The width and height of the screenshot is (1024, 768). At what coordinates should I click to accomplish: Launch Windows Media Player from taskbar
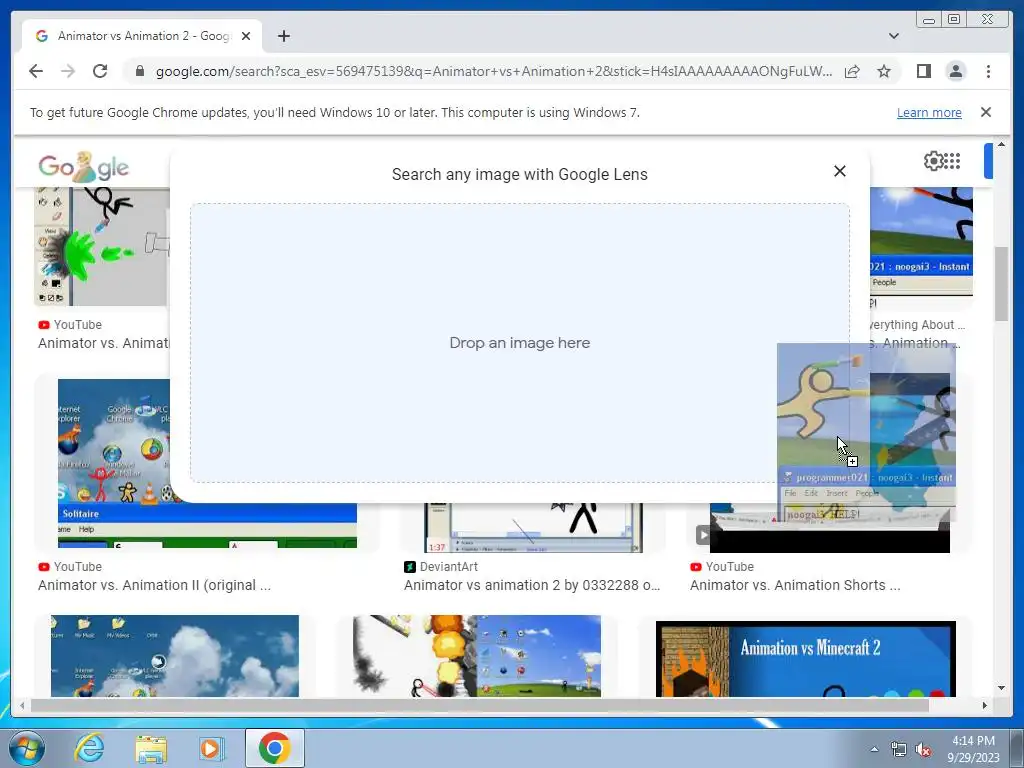pyautogui.click(x=211, y=748)
